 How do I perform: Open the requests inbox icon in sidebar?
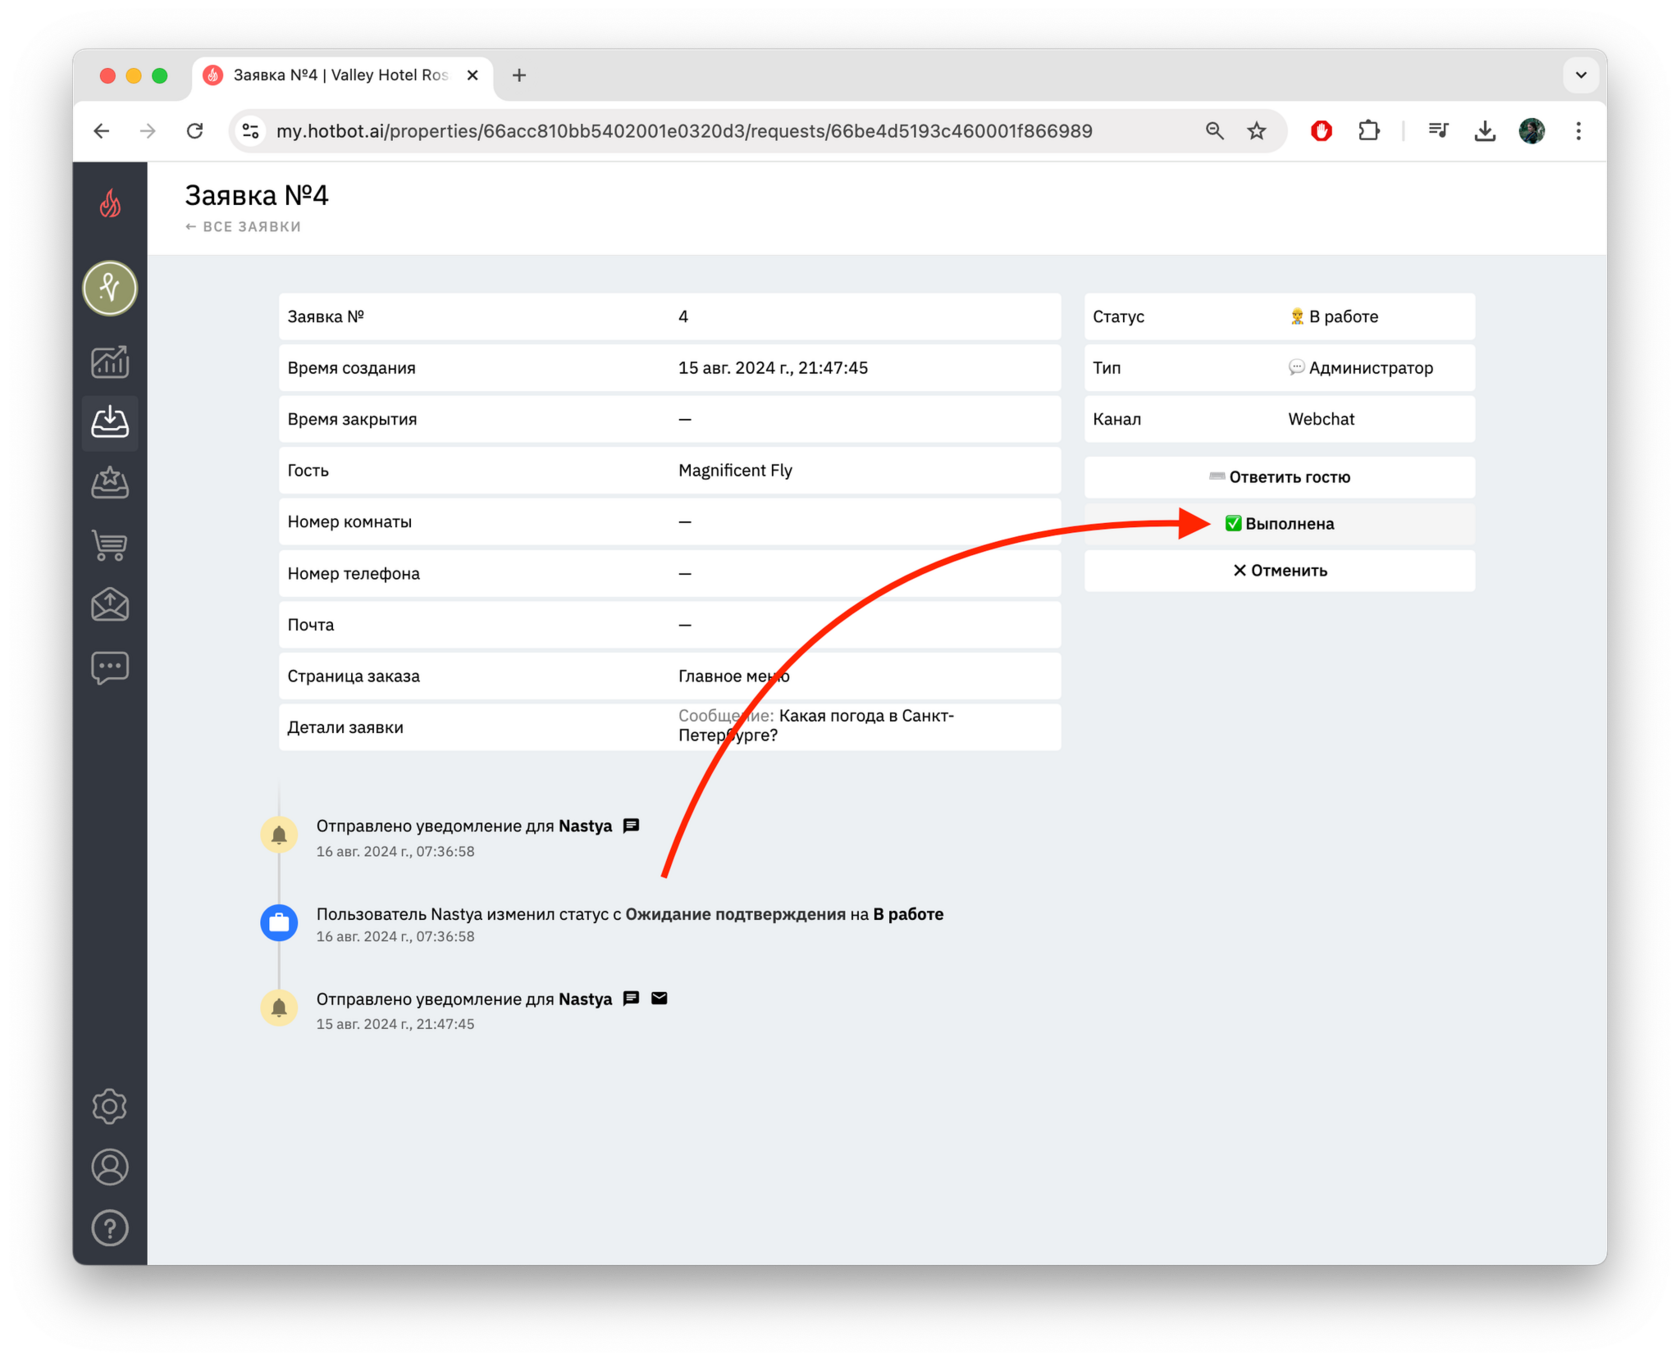(110, 422)
